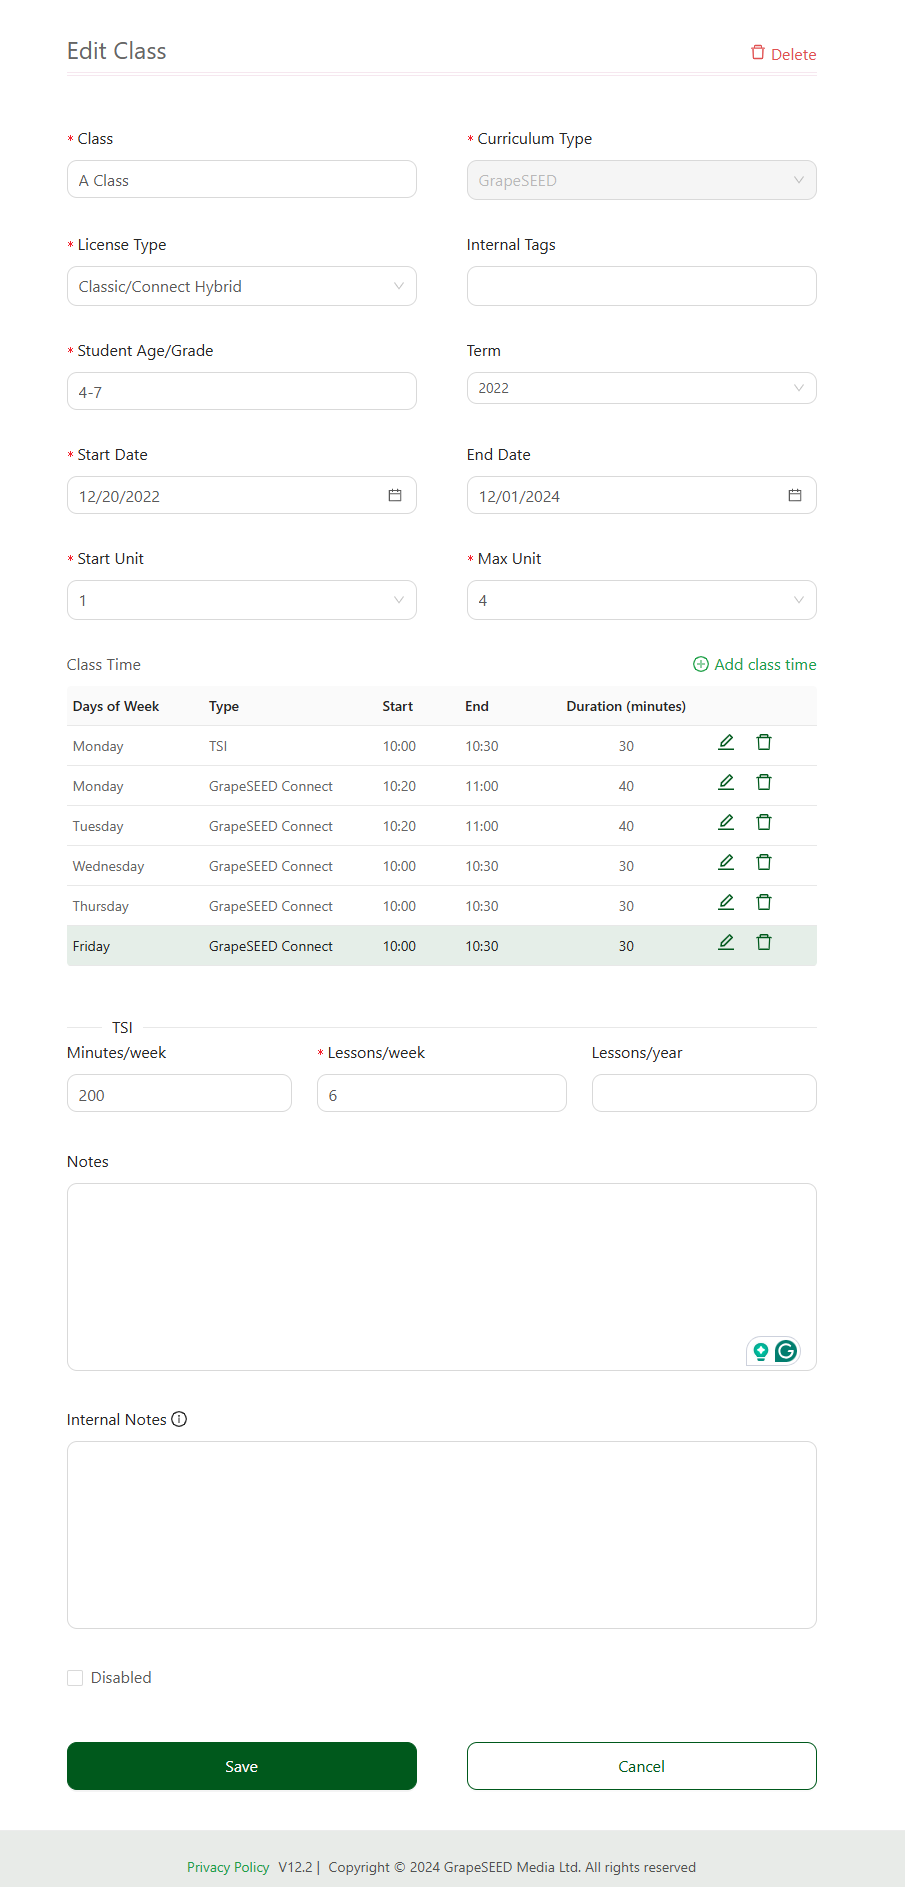The width and height of the screenshot is (905, 1887).
Task: Open the Start Date calendar picker icon
Action: (x=395, y=495)
